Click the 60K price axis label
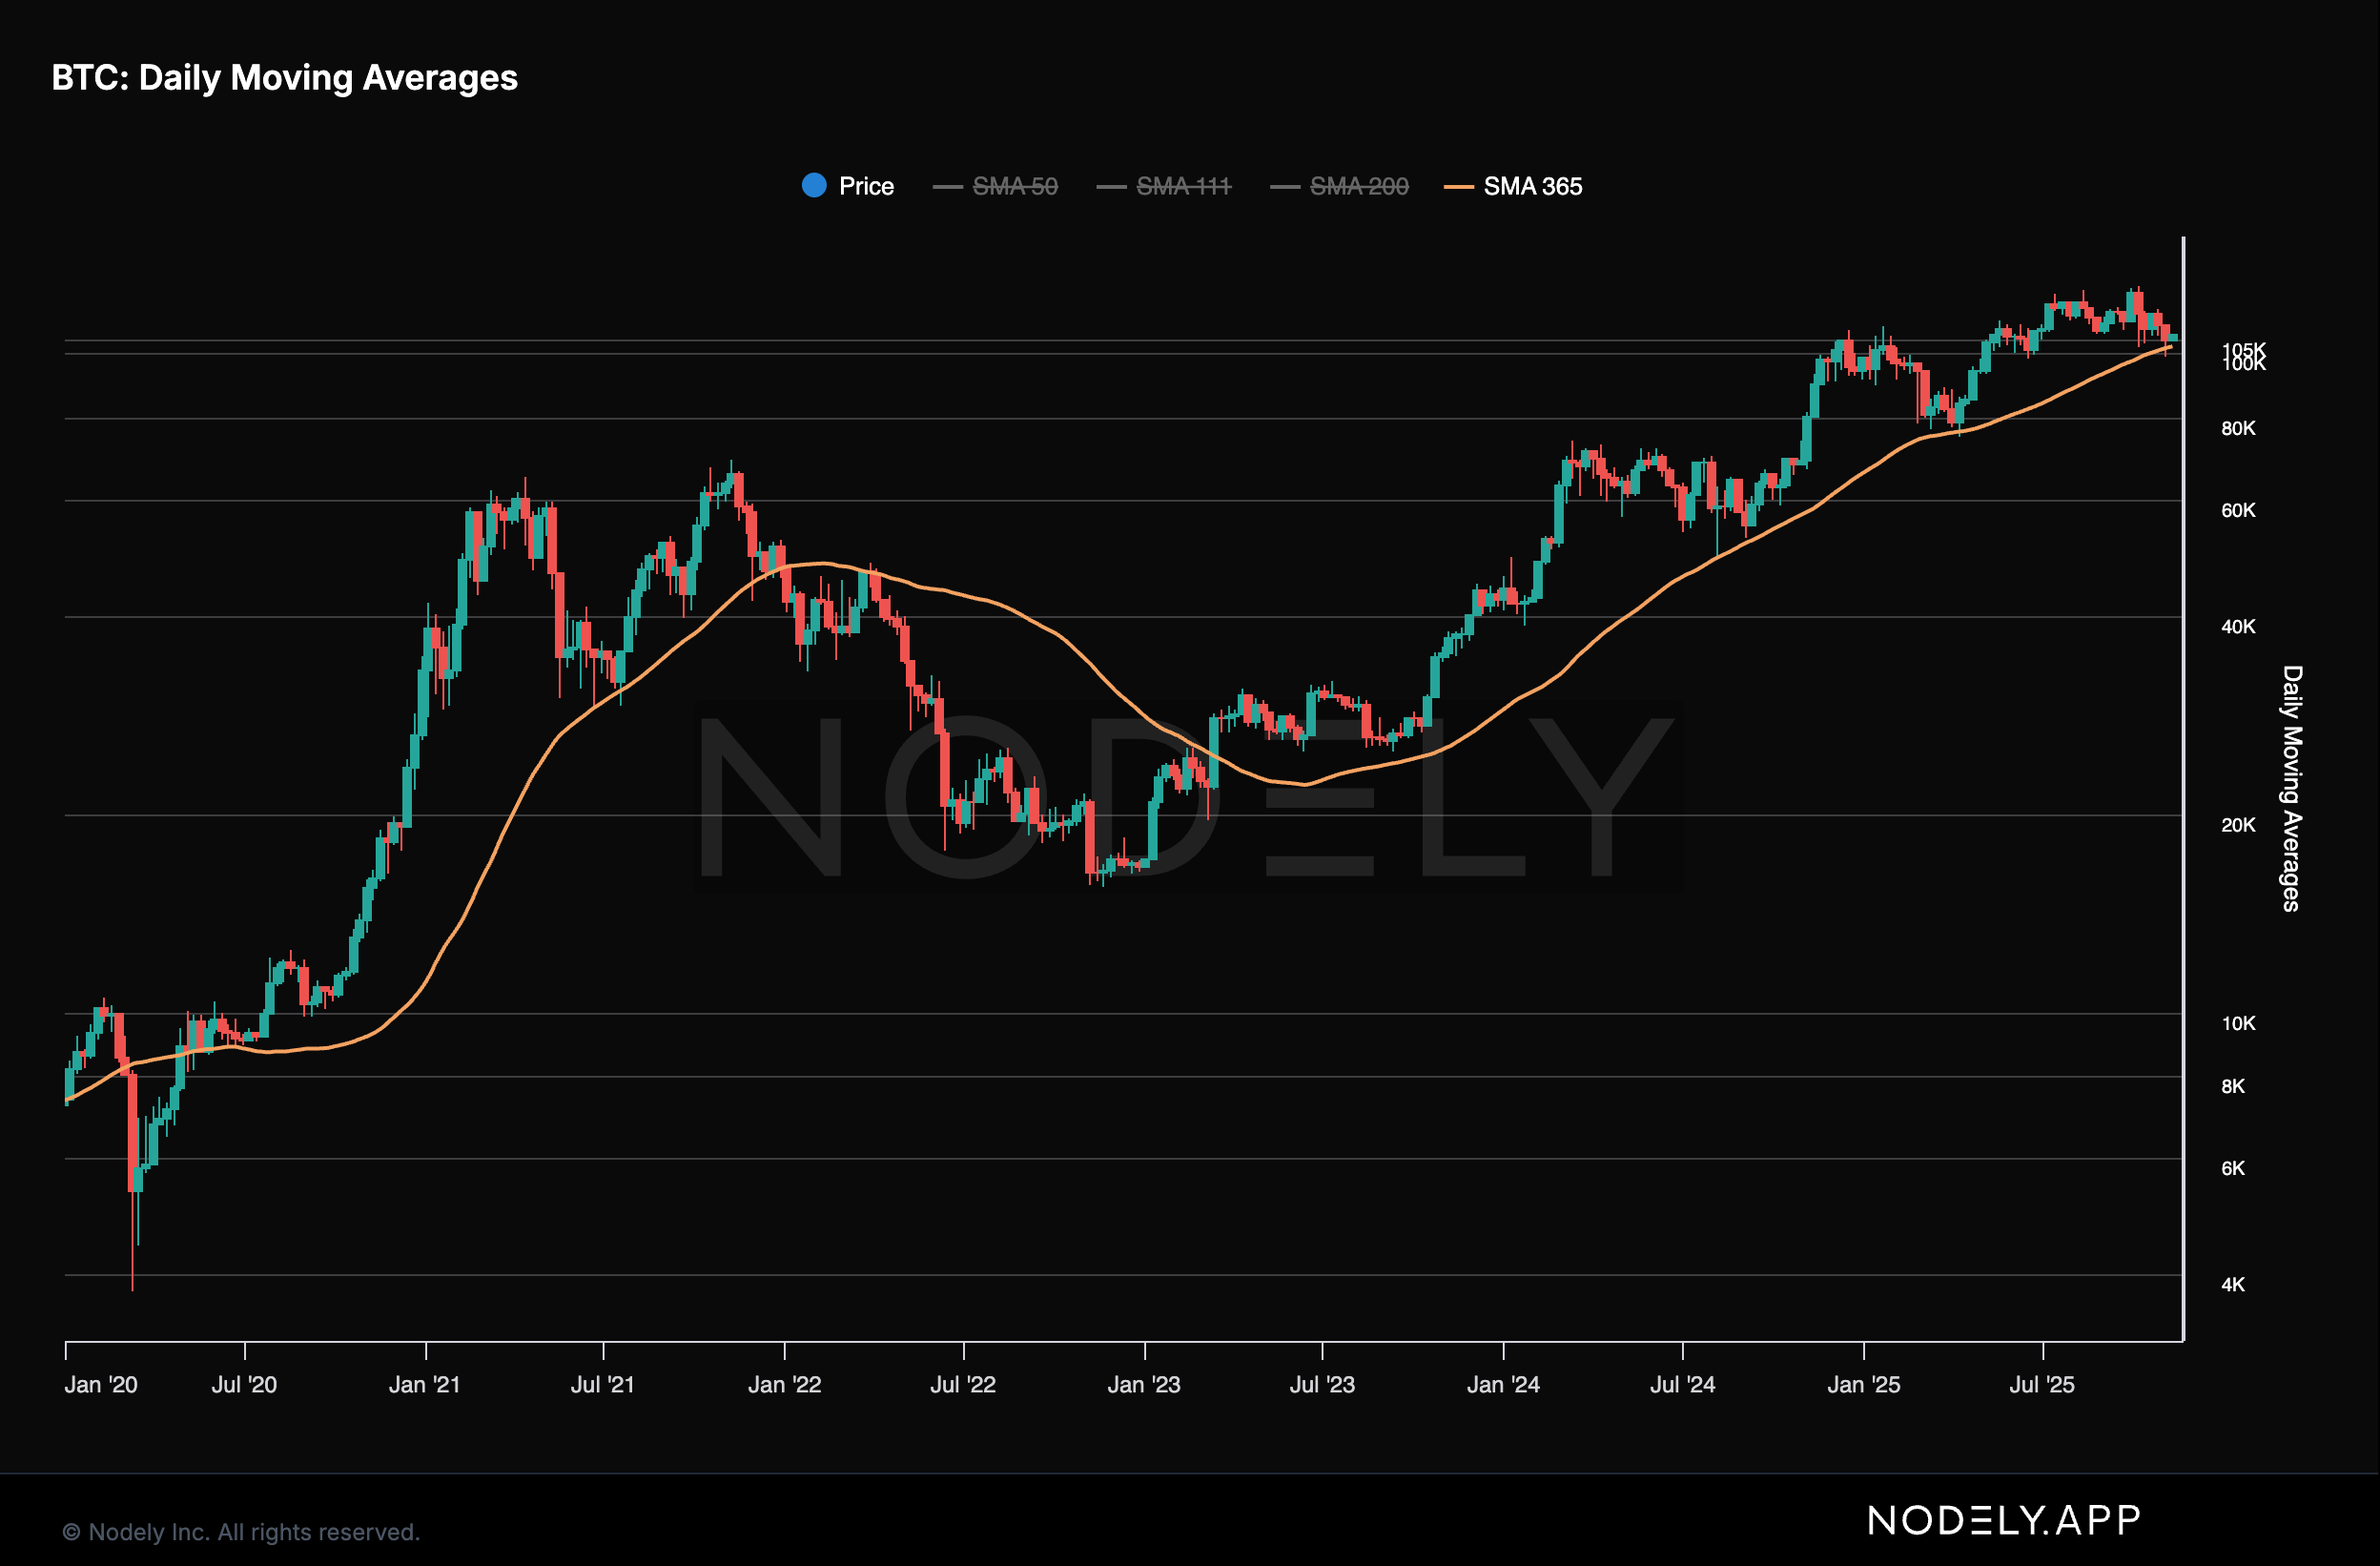 [x=2238, y=510]
